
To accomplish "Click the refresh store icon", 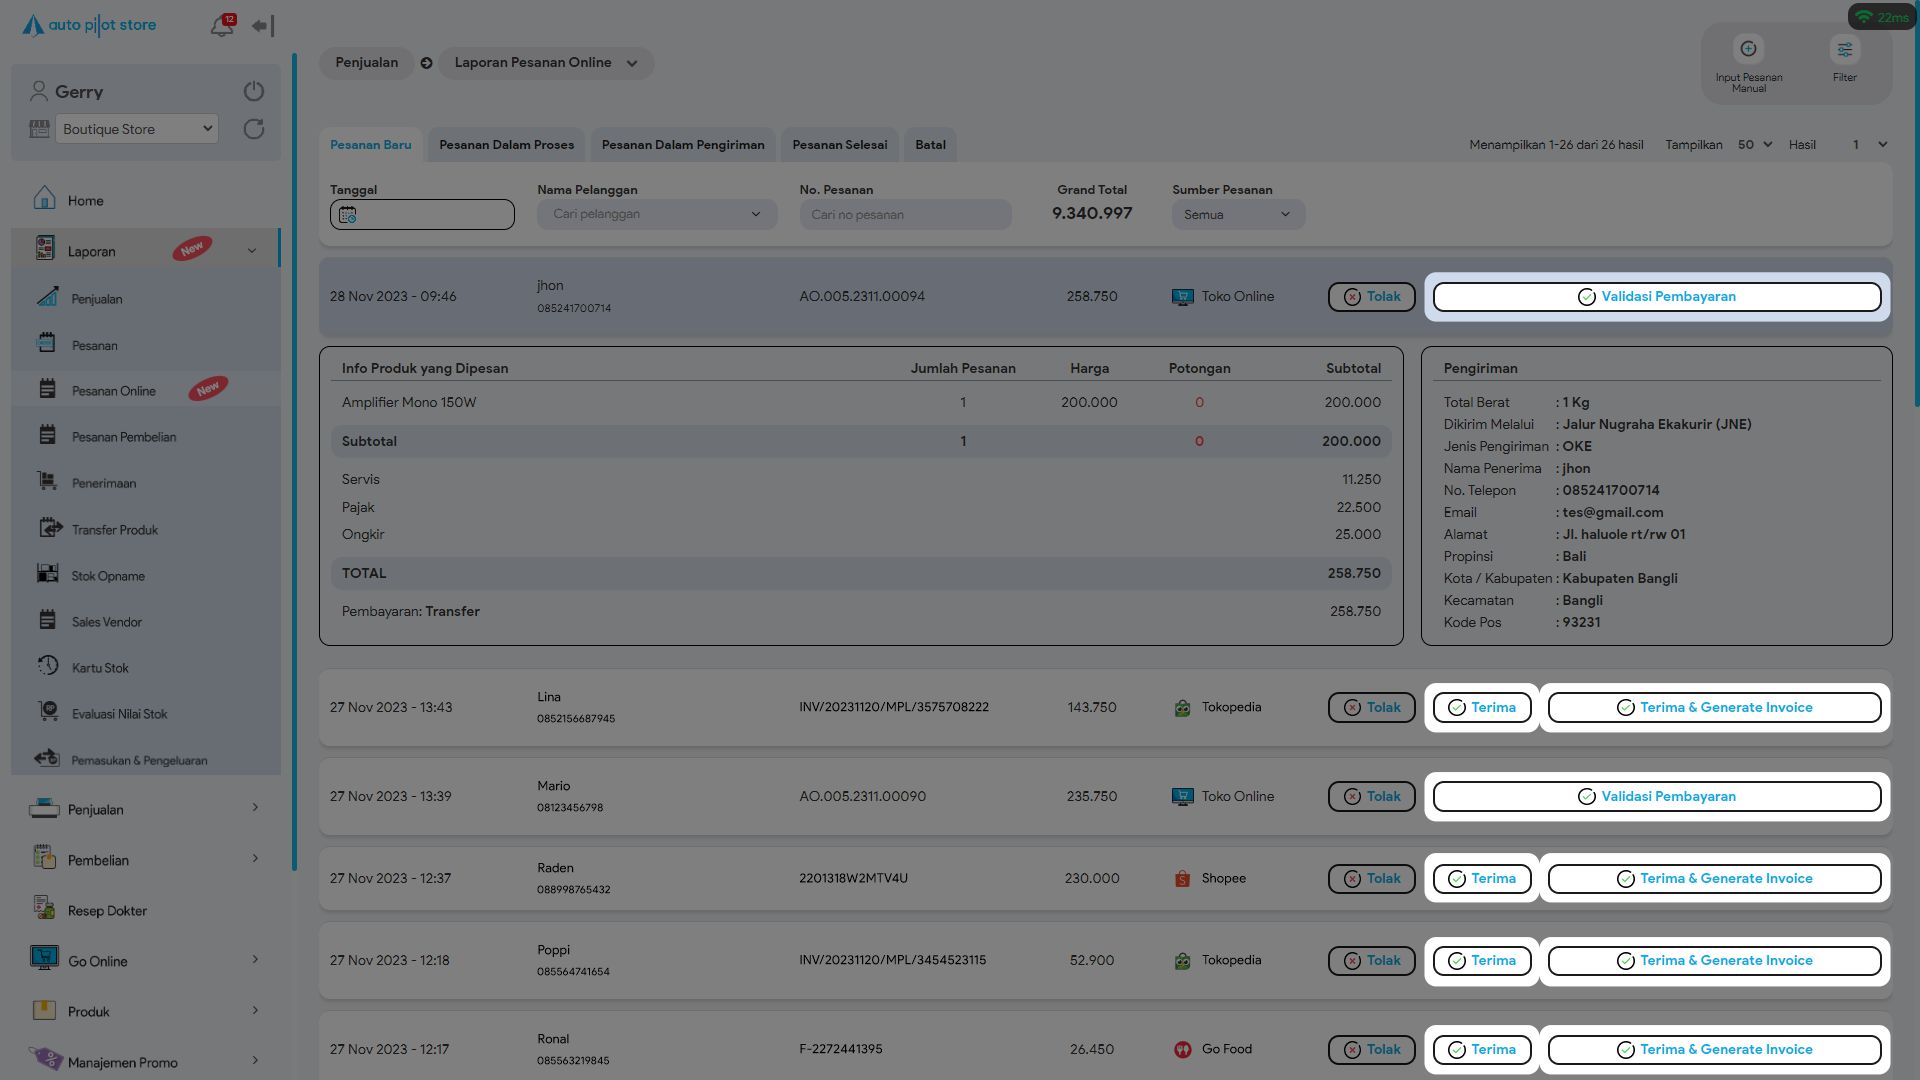I will point(254,129).
